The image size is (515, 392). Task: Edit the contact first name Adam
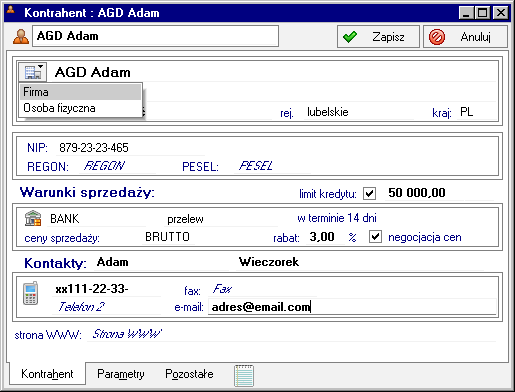pyautogui.click(x=161, y=262)
